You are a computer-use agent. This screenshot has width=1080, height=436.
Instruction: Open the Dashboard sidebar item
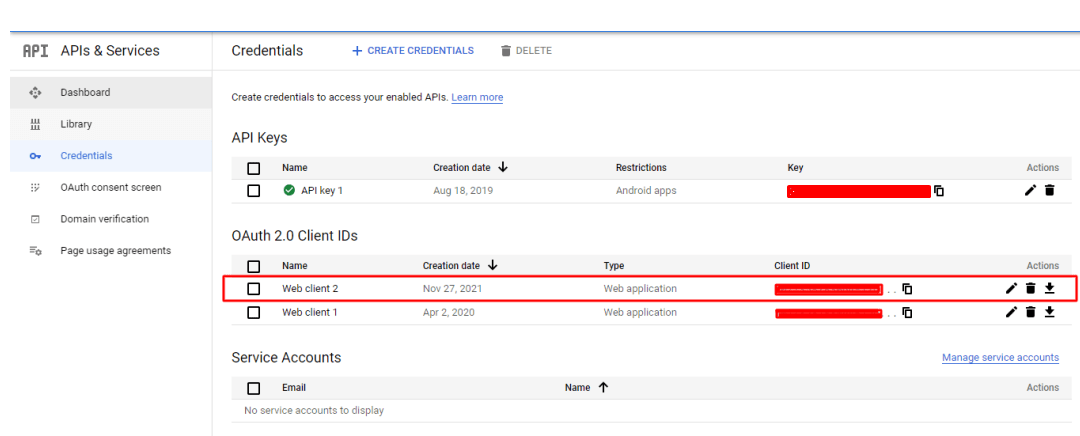point(111,92)
